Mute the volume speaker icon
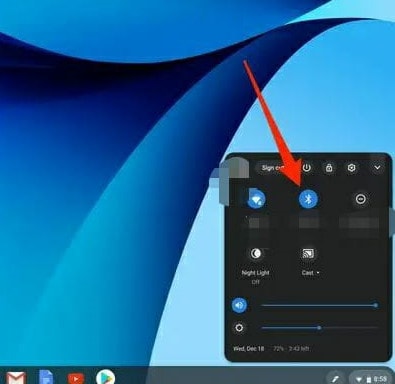Image resolution: width=395 pixels, height=384 pixels. [x=239, y=305]
